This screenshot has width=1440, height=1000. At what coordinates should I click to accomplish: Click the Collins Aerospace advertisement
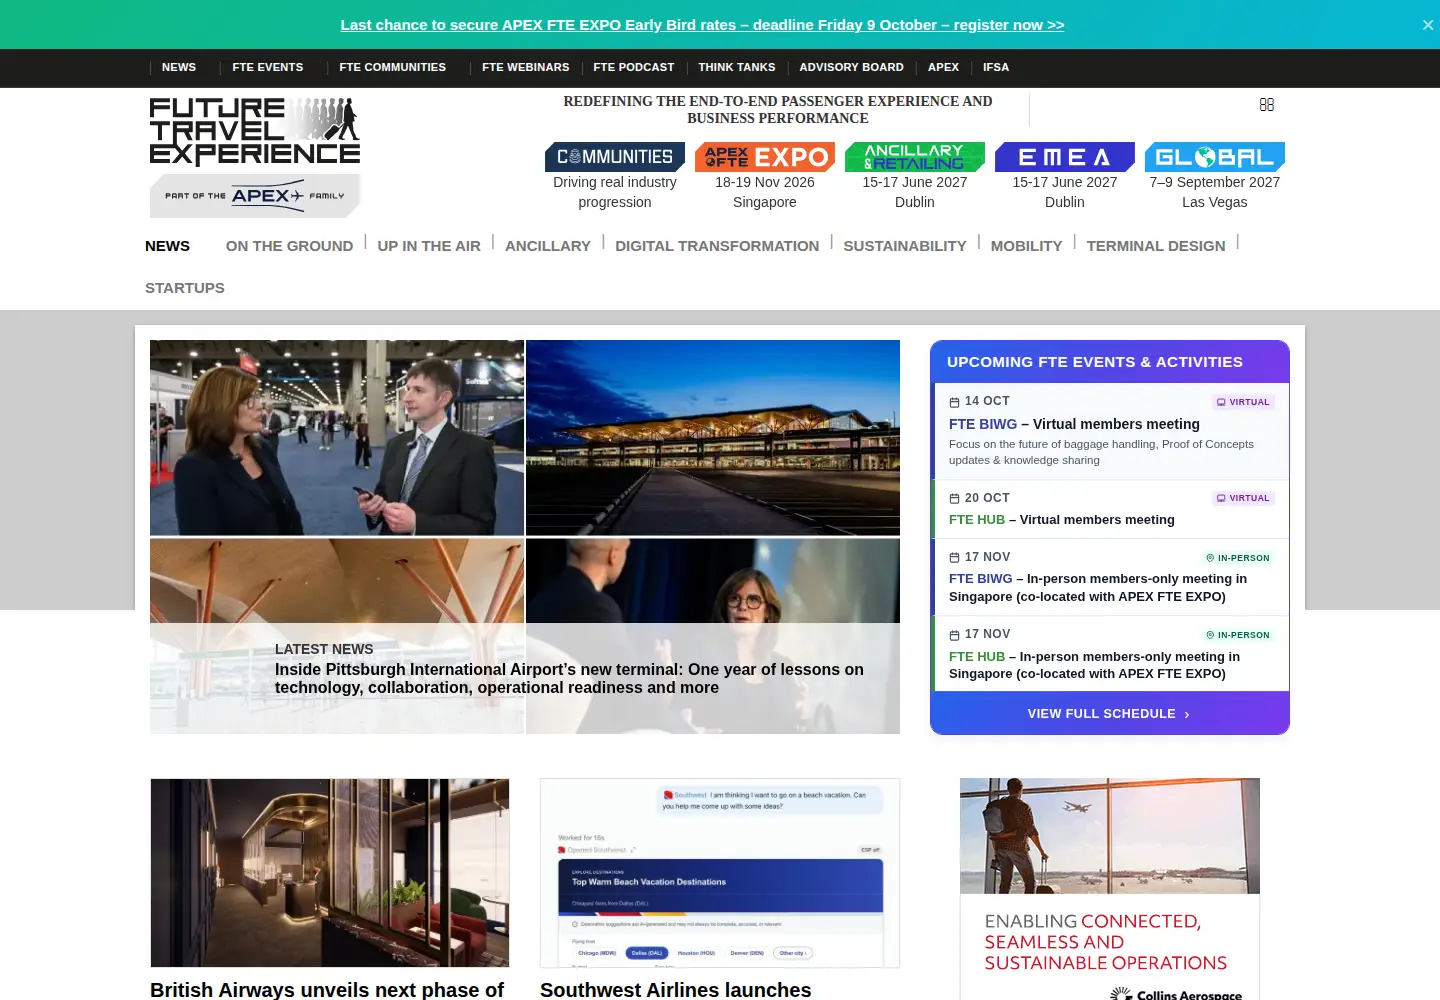pos(1110,889)
